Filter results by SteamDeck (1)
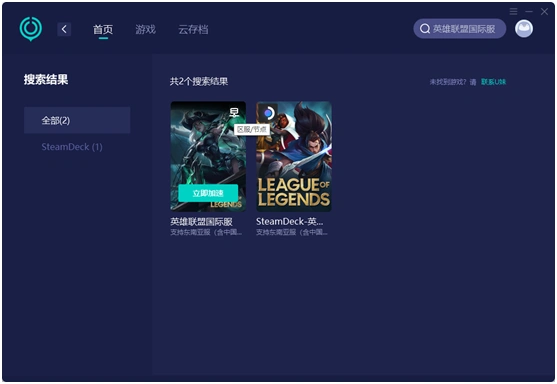 tap(72, 147)
